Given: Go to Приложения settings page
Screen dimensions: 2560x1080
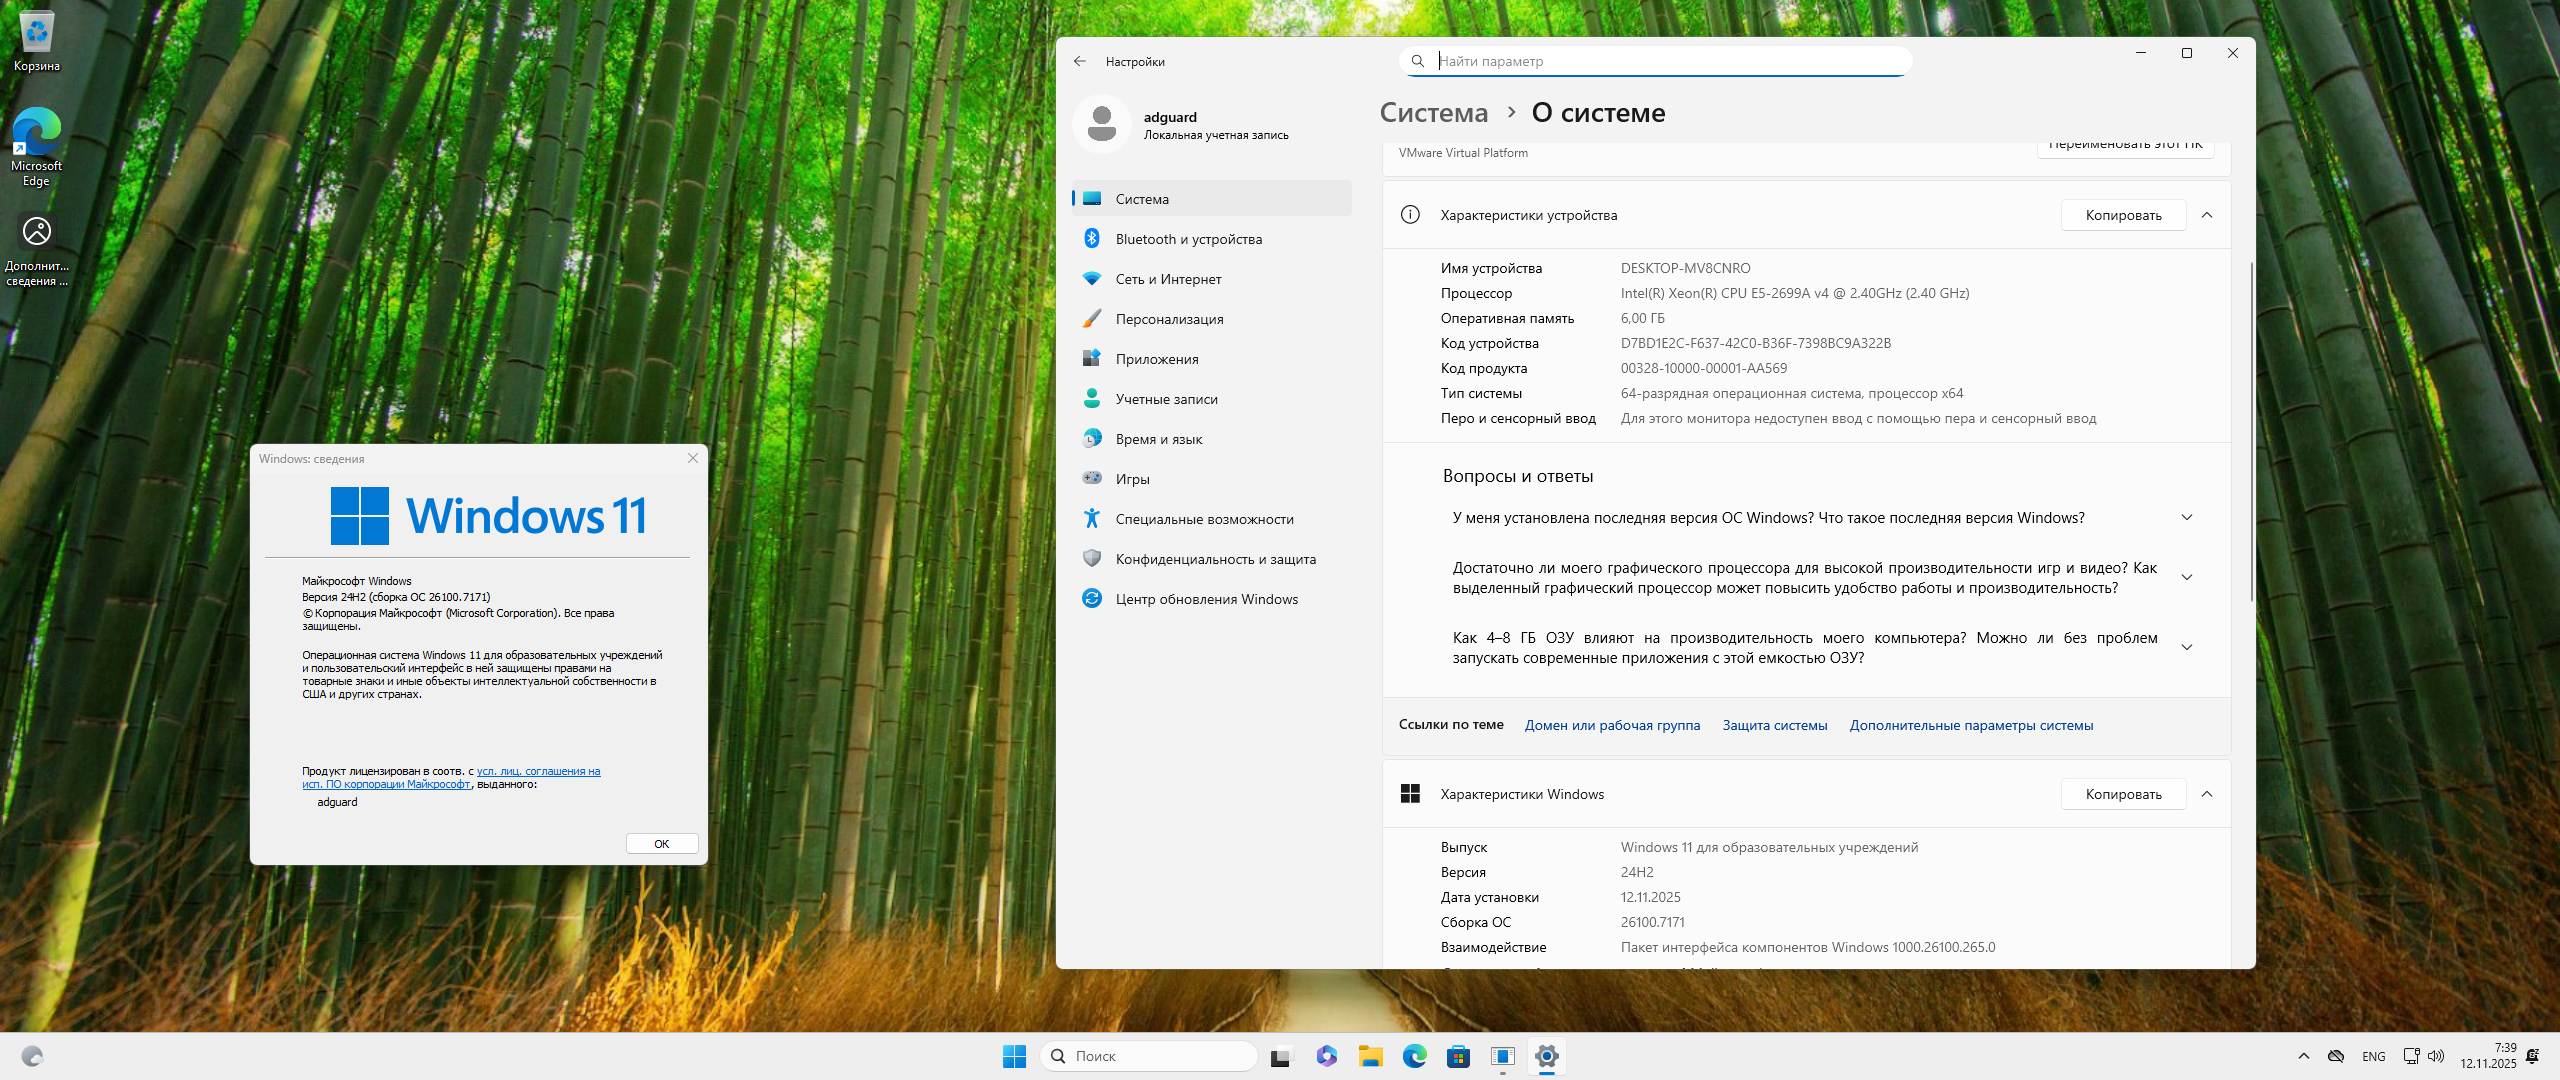Looking at the screenshot, I should (x=1156, y=359).
